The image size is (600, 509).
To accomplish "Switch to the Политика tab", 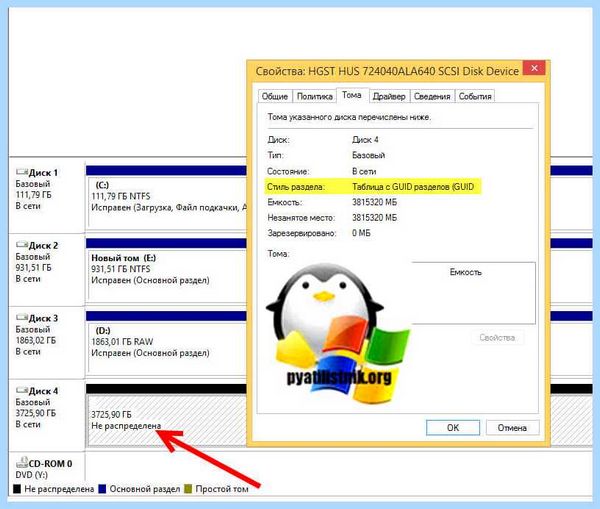I will click(315, 96).
